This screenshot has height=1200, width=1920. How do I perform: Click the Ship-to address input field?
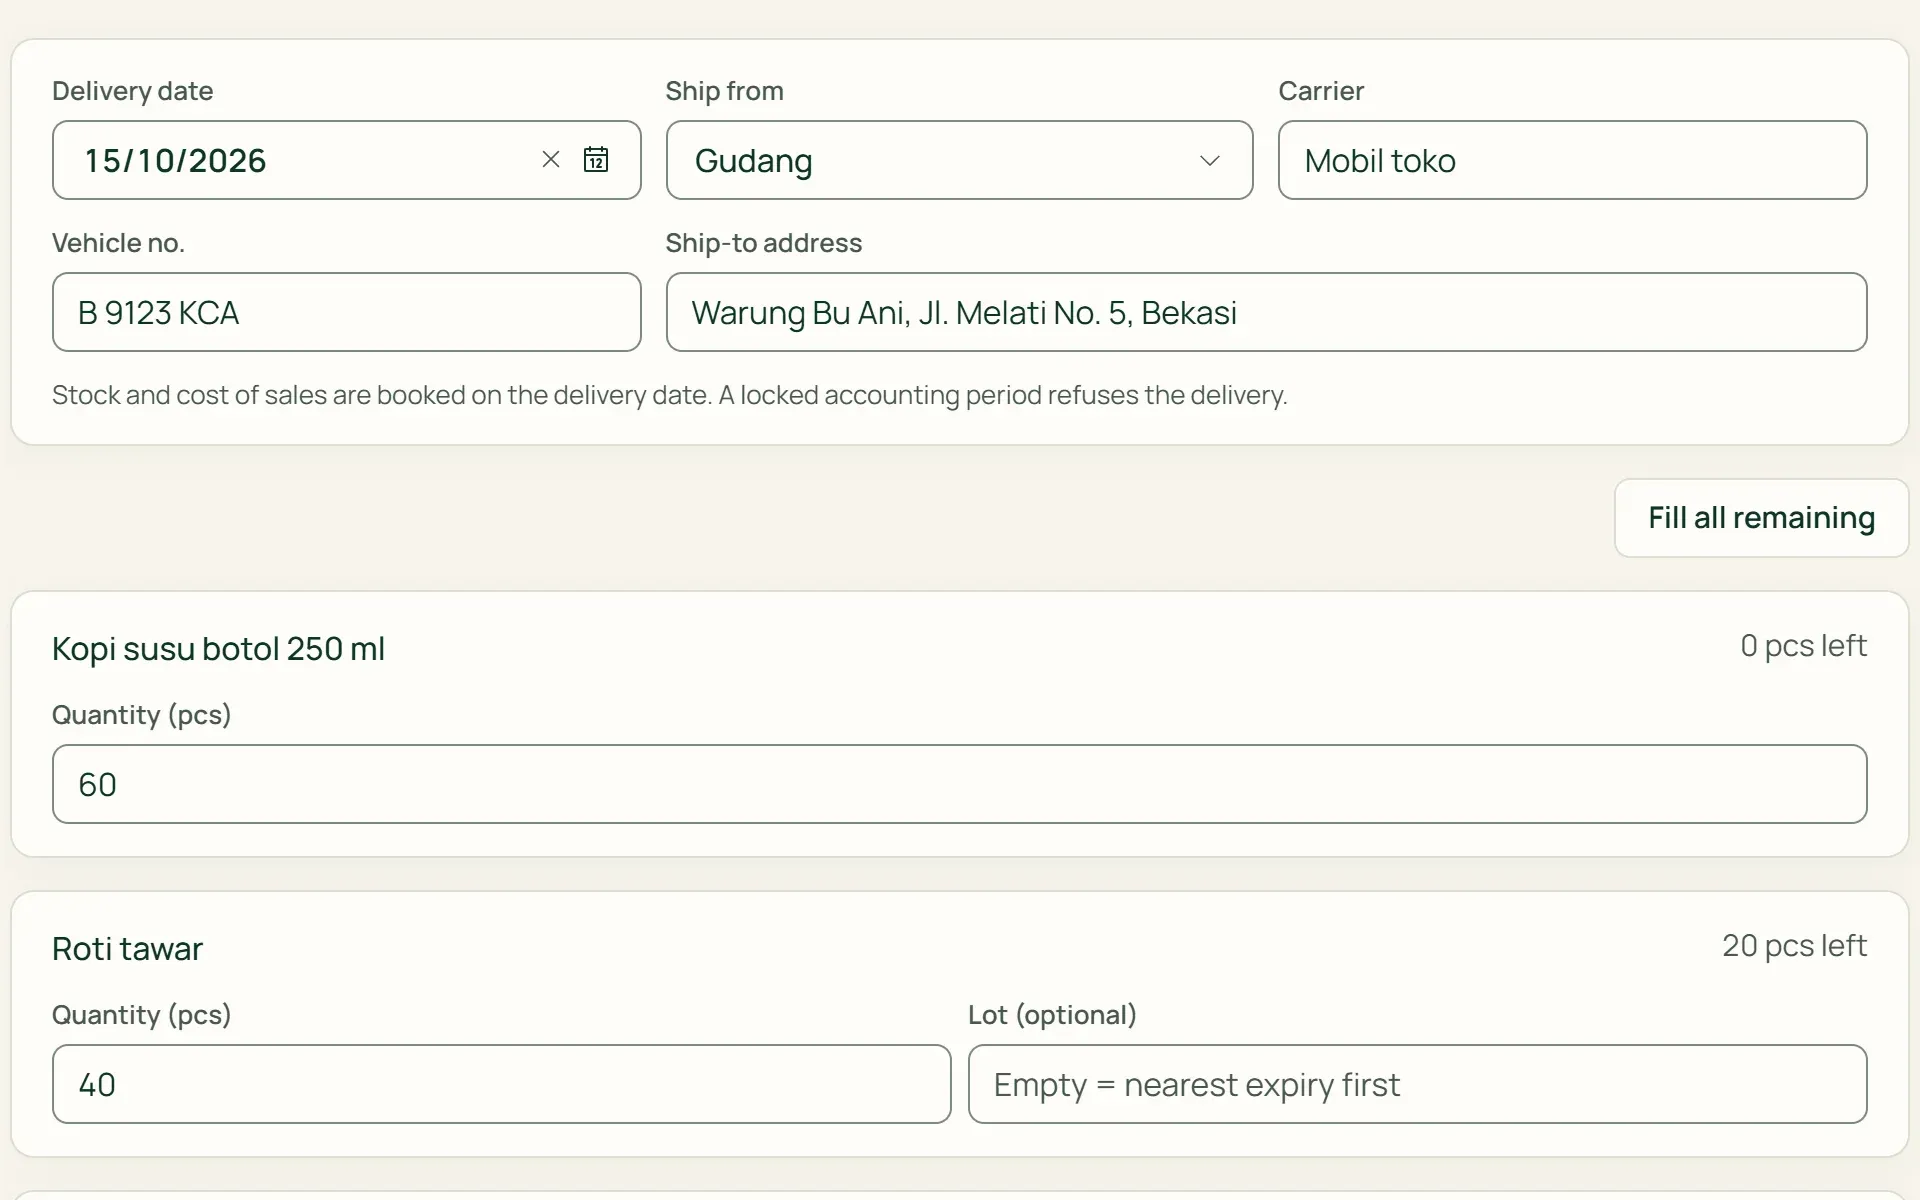1266,312
